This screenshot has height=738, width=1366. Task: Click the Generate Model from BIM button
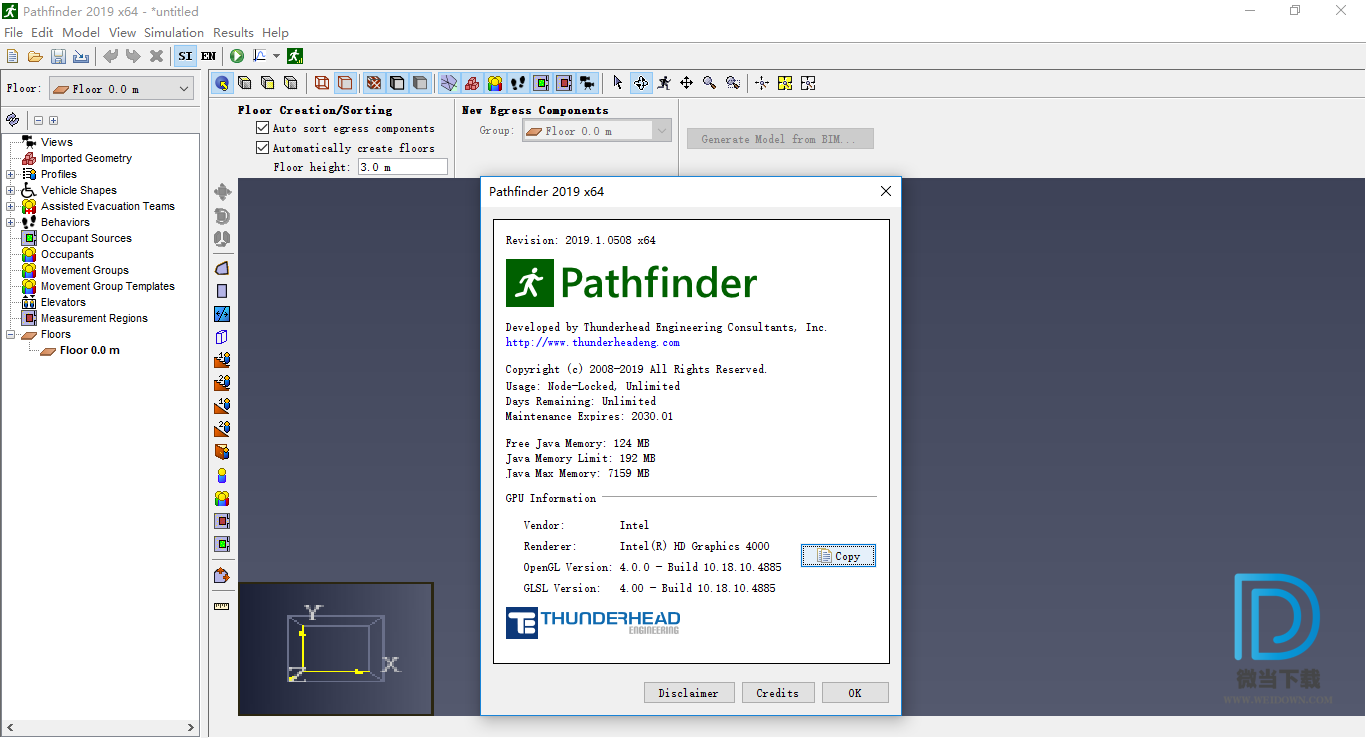[x=780, y=139]
